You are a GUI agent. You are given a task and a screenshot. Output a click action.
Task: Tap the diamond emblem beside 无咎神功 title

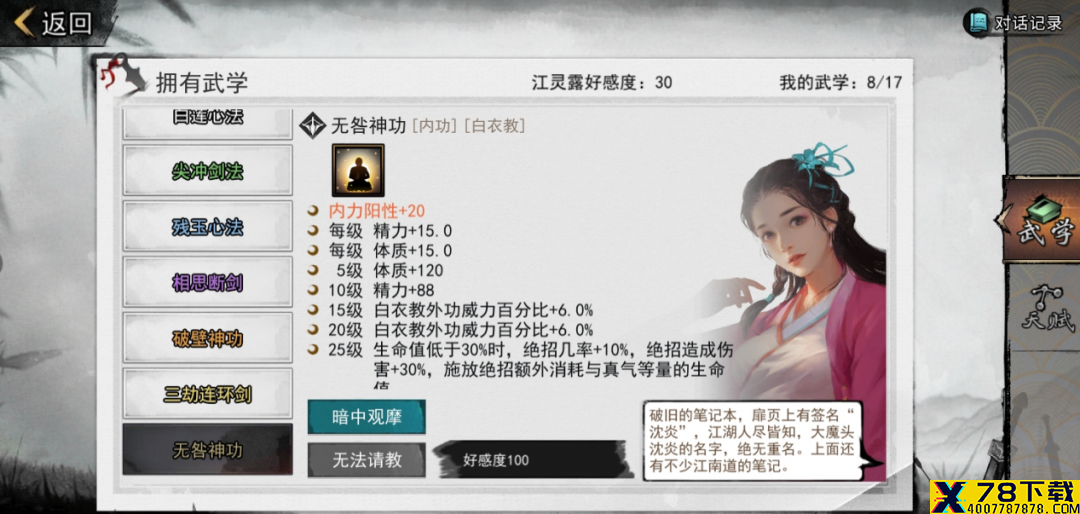pos(313,125)
